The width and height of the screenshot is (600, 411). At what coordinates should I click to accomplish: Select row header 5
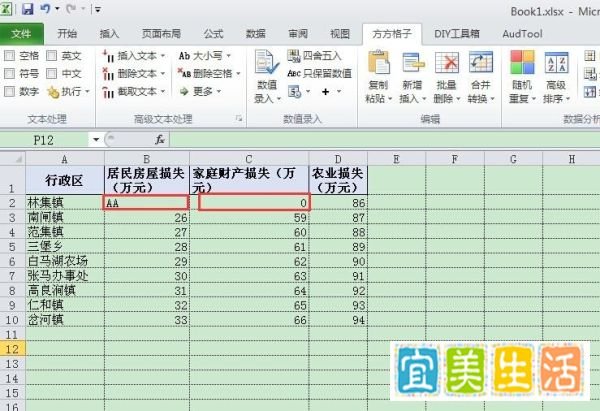point(12,247)
